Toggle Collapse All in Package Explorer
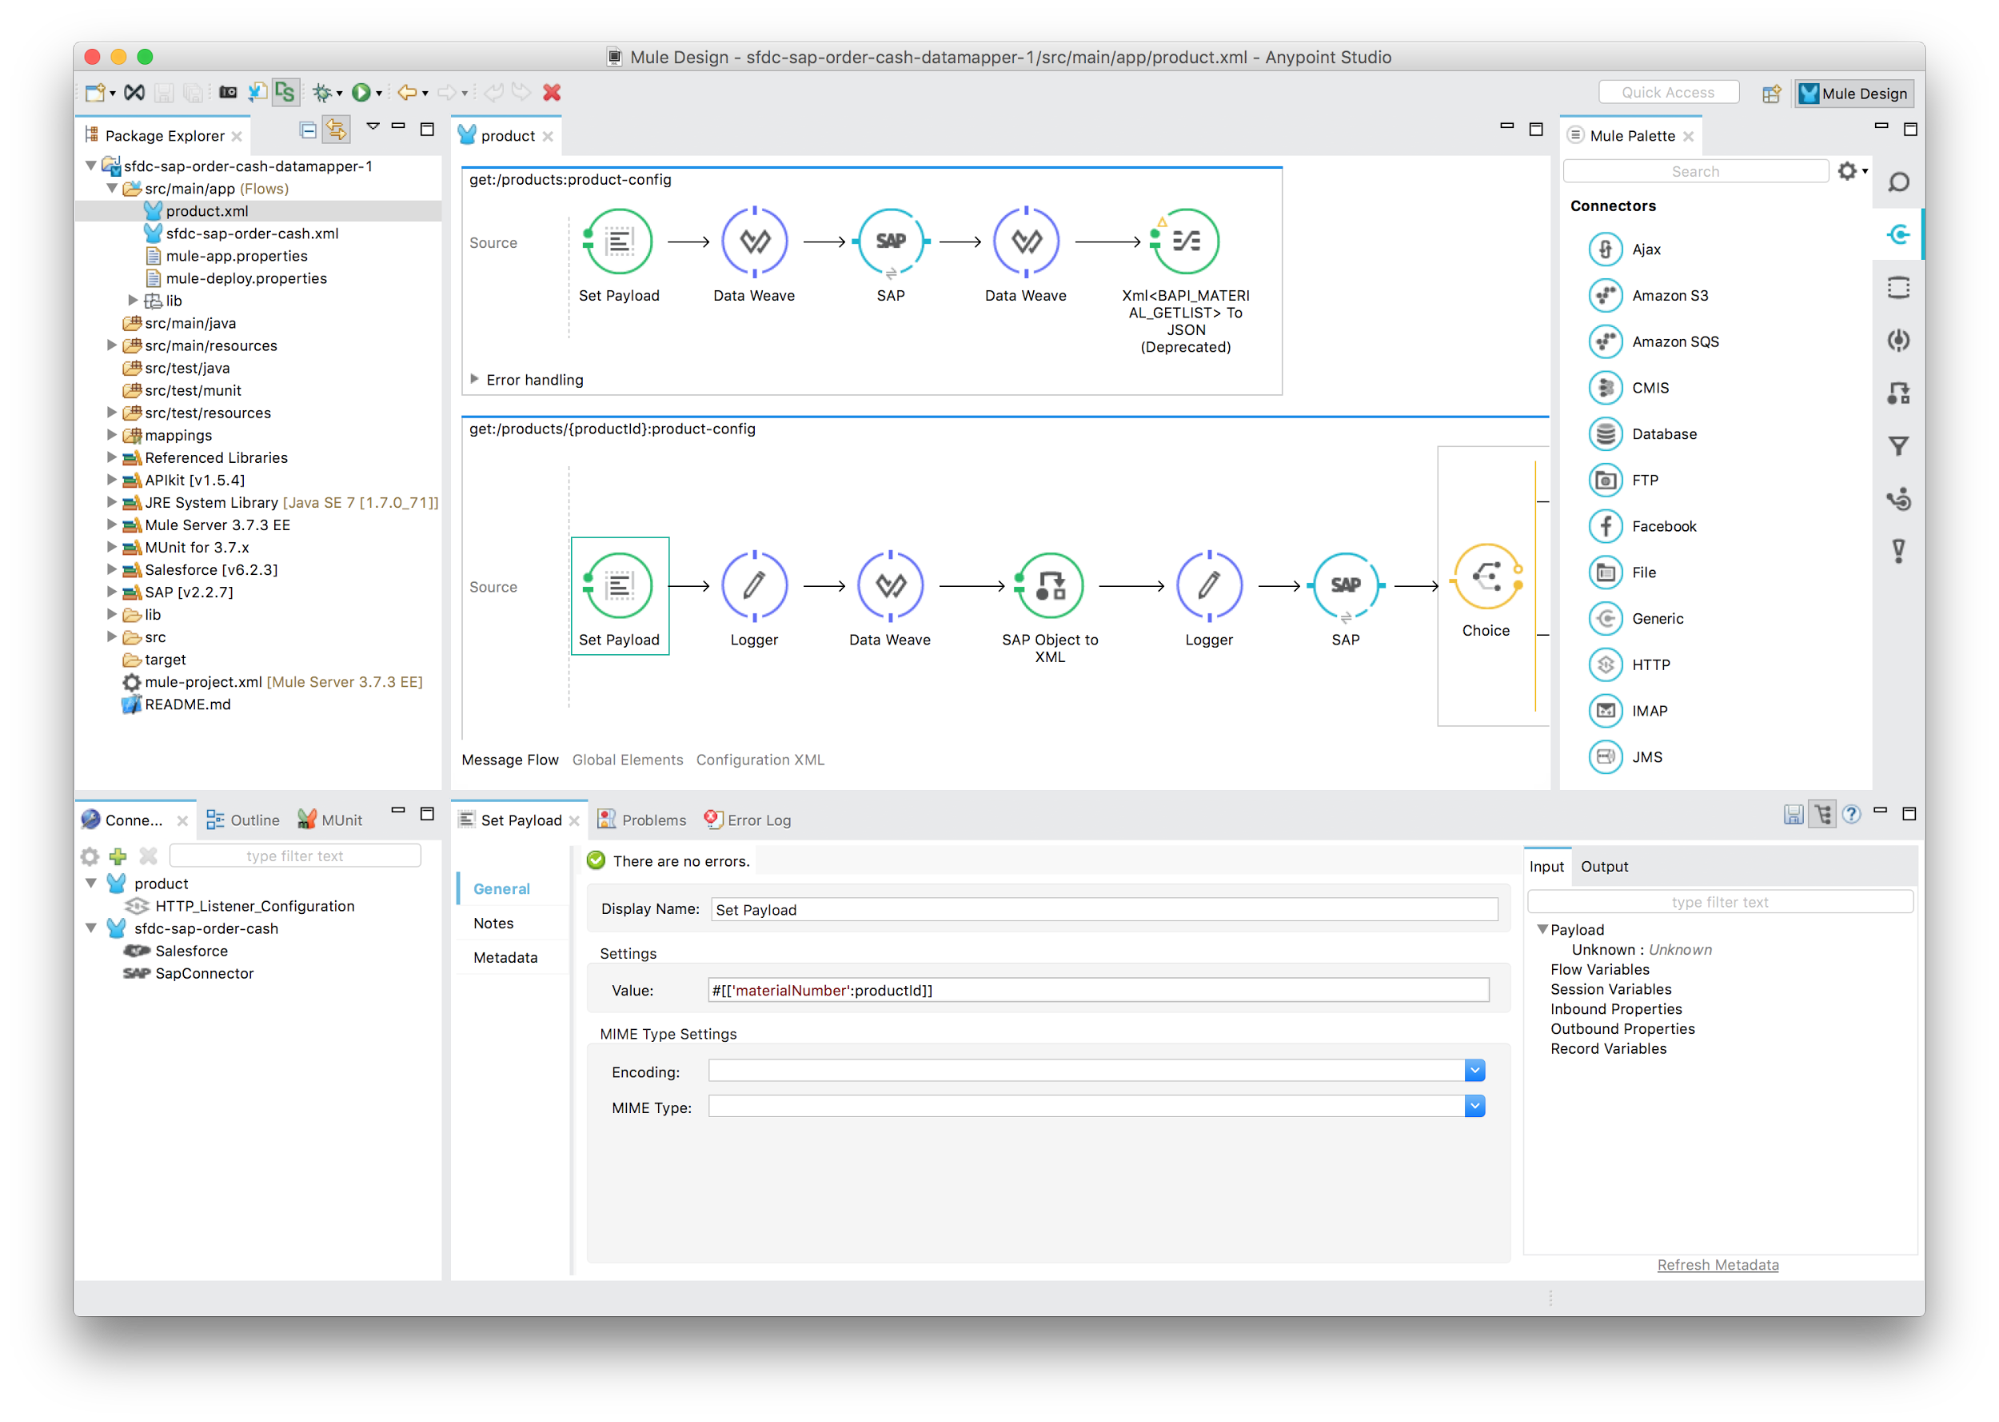 click(x=308, y=130)
